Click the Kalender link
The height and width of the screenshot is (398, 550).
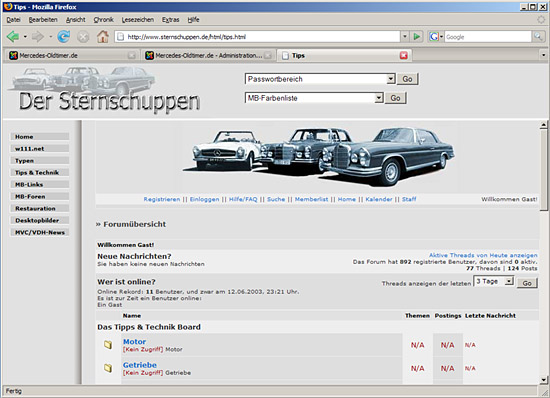379,199
